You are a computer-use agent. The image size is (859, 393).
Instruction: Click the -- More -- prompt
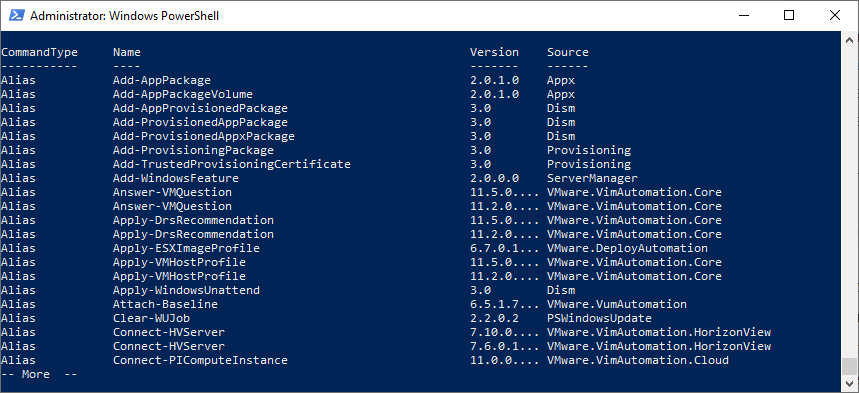pos(39,374)
